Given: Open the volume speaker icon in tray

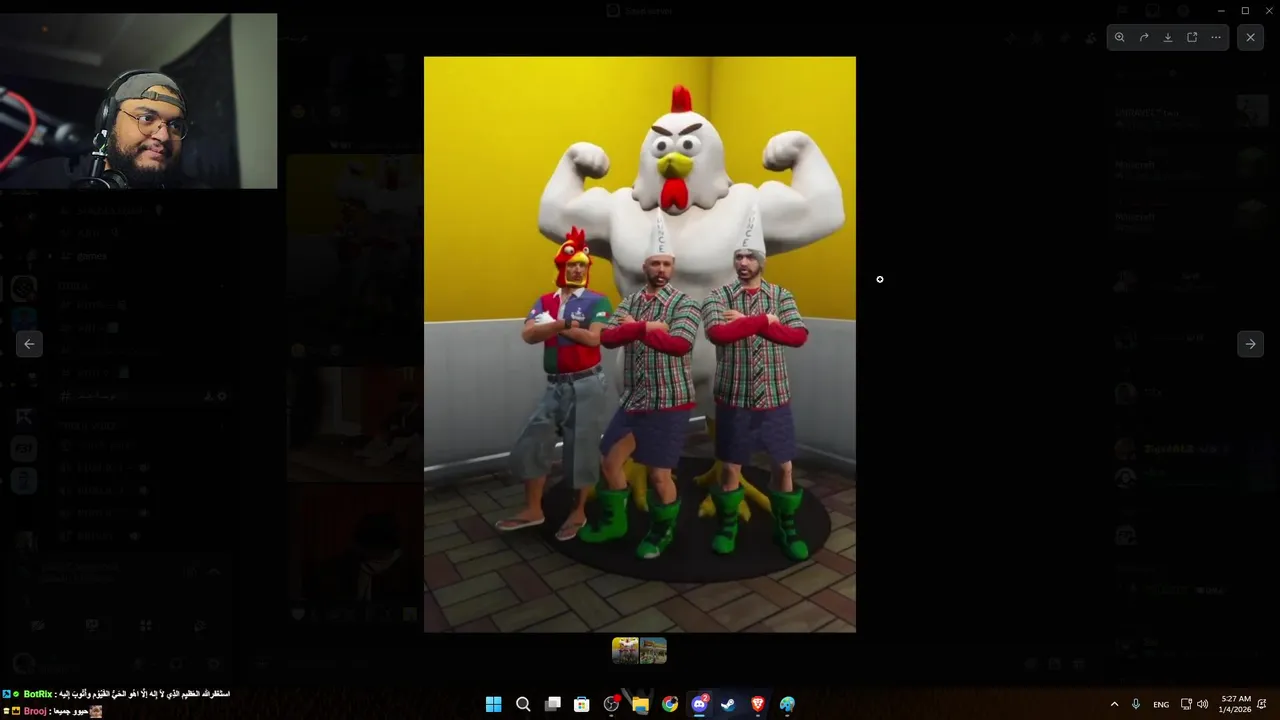Looking at the screenshot, I should [1202, 704].
